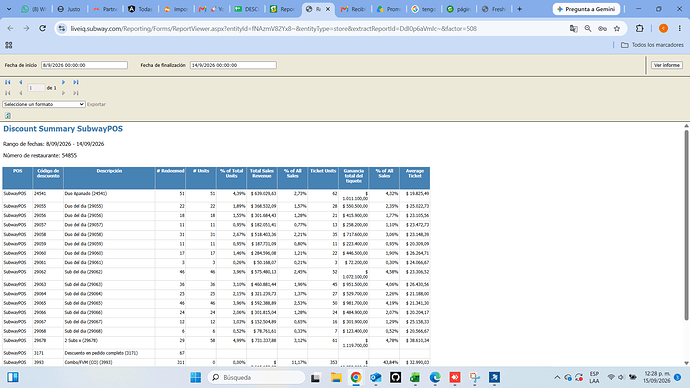The image size is (690, 388).
Task: Open the 'Seleccione un formato' dropdown
Action: 44,104
